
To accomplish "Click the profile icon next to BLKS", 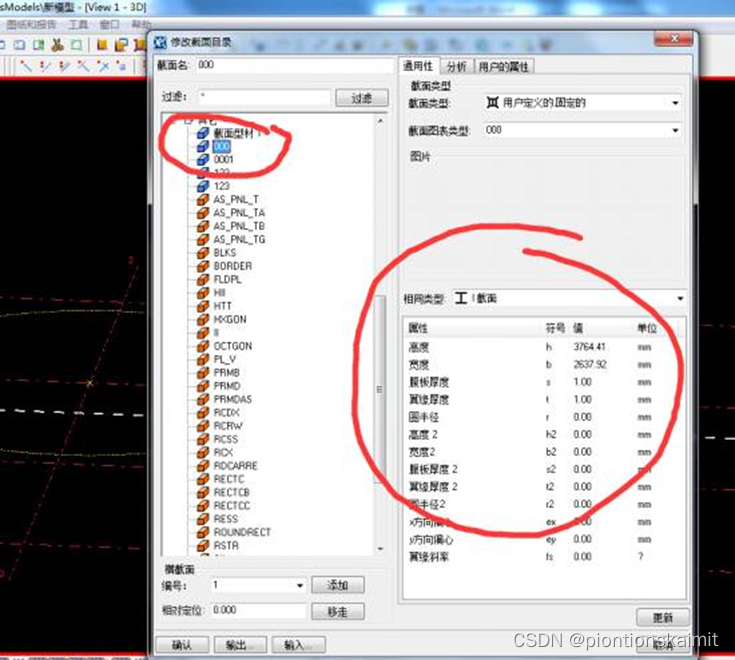I will click(x=202, y=253).
